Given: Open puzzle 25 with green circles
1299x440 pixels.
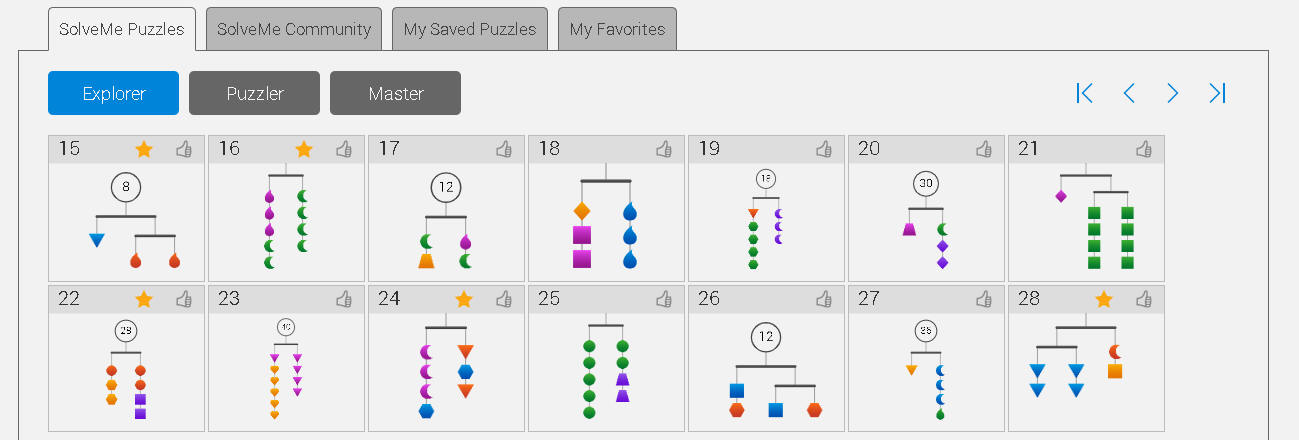Looking at the screenshot, I should [606, 371].
